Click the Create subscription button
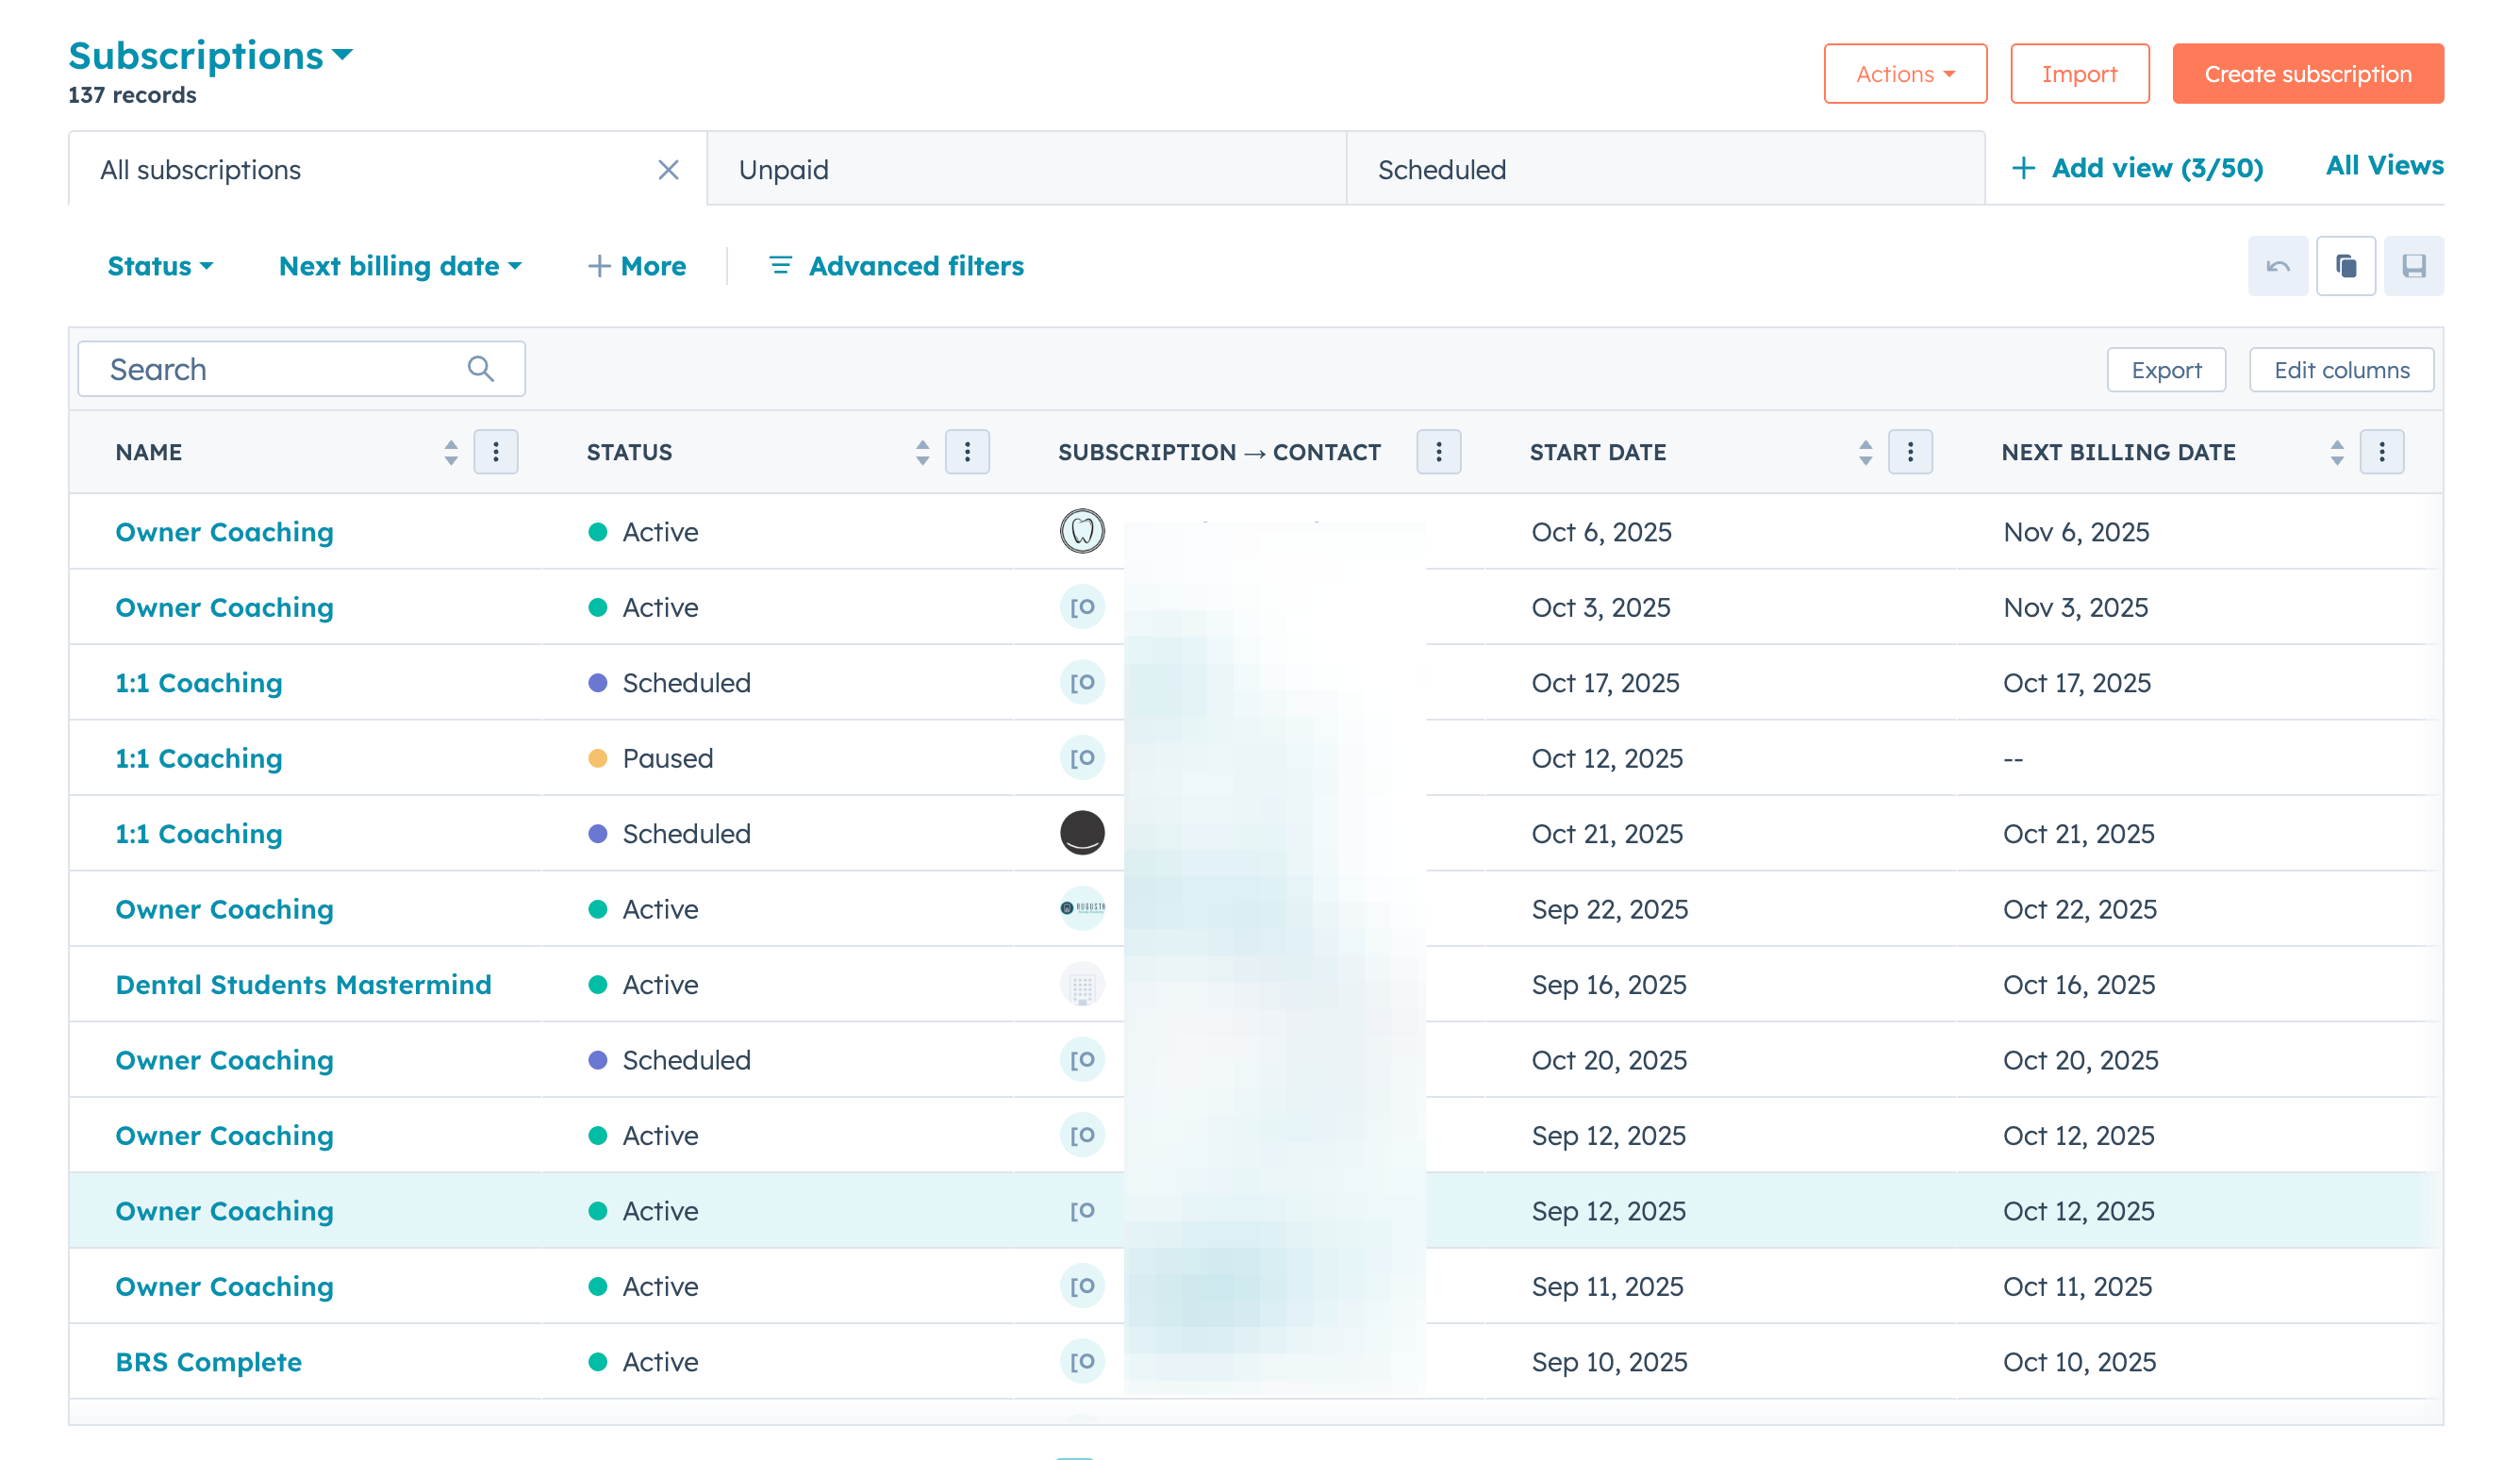The image size is (2520, 1460). pyautogui.click(x=2307, y=74)
